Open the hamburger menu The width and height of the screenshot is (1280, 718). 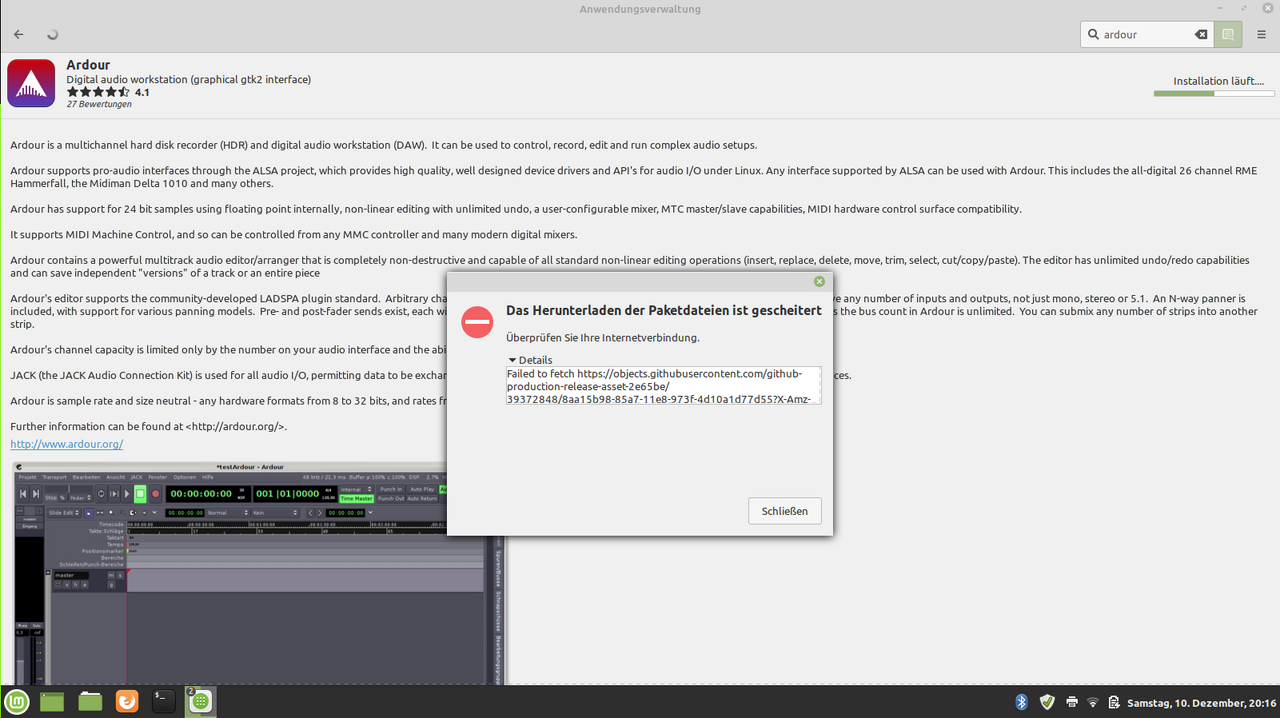pyautogui.click(x=1261, y=34)
